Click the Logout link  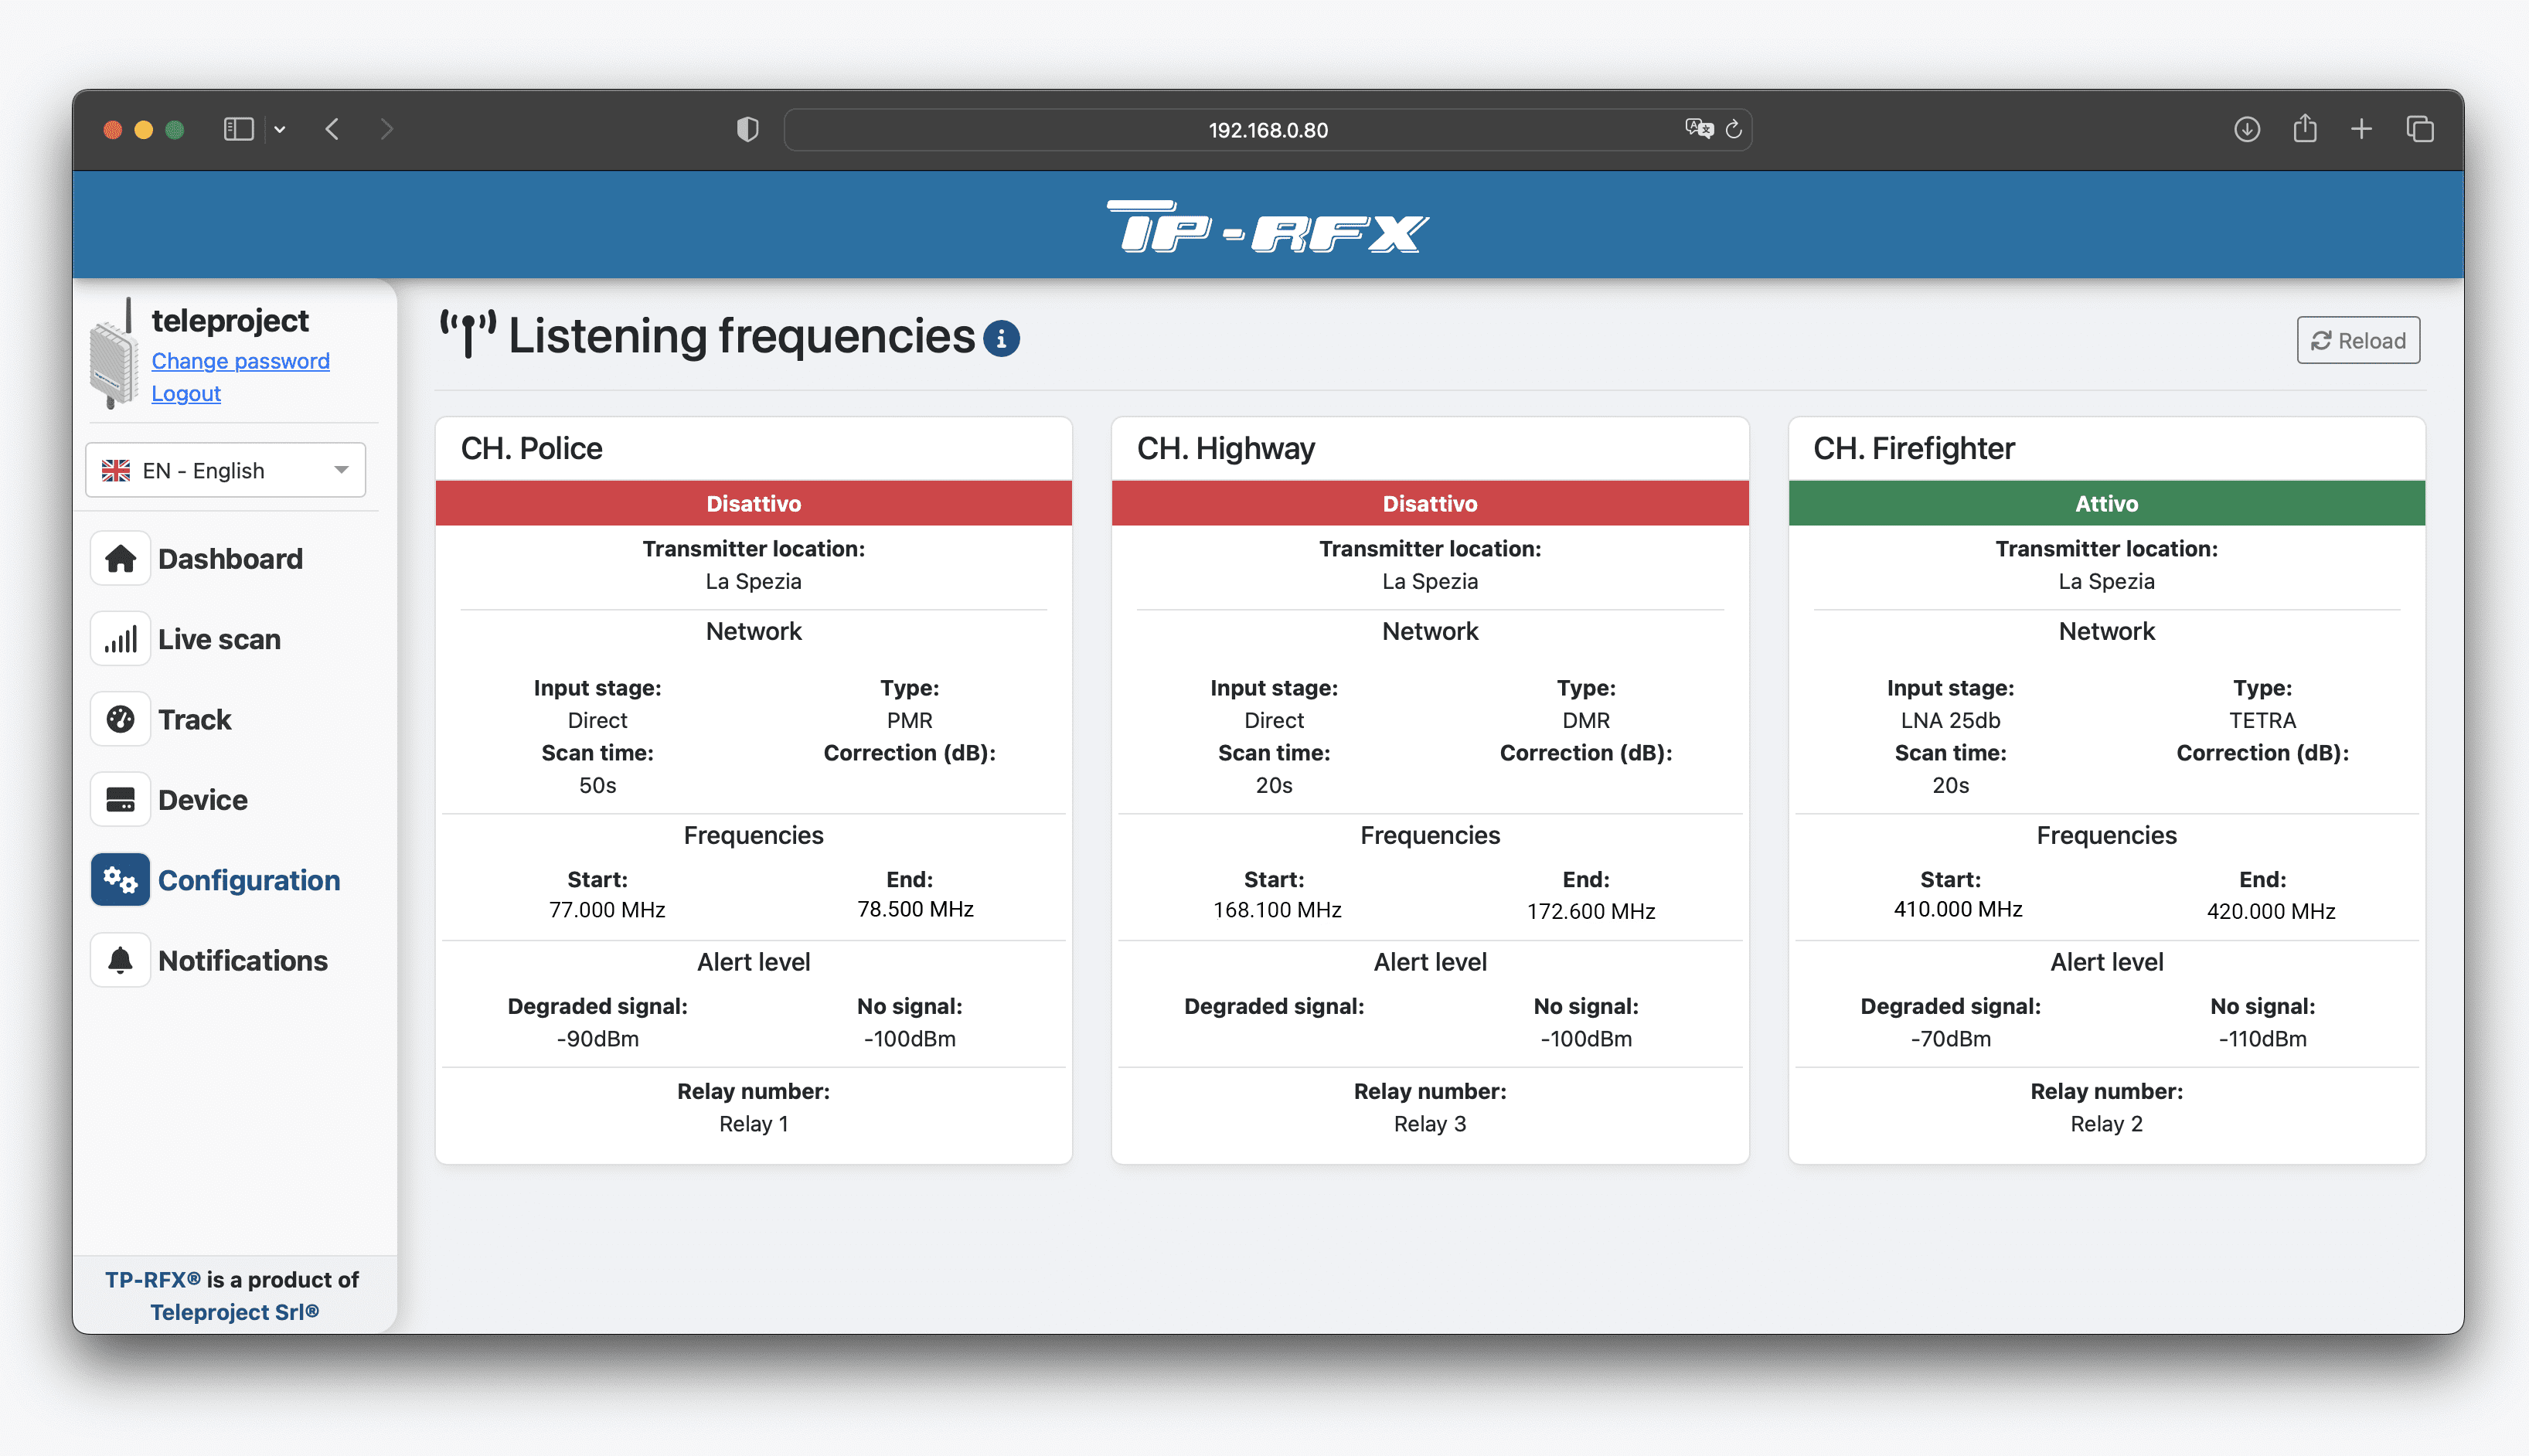click(x=186, y=393)
